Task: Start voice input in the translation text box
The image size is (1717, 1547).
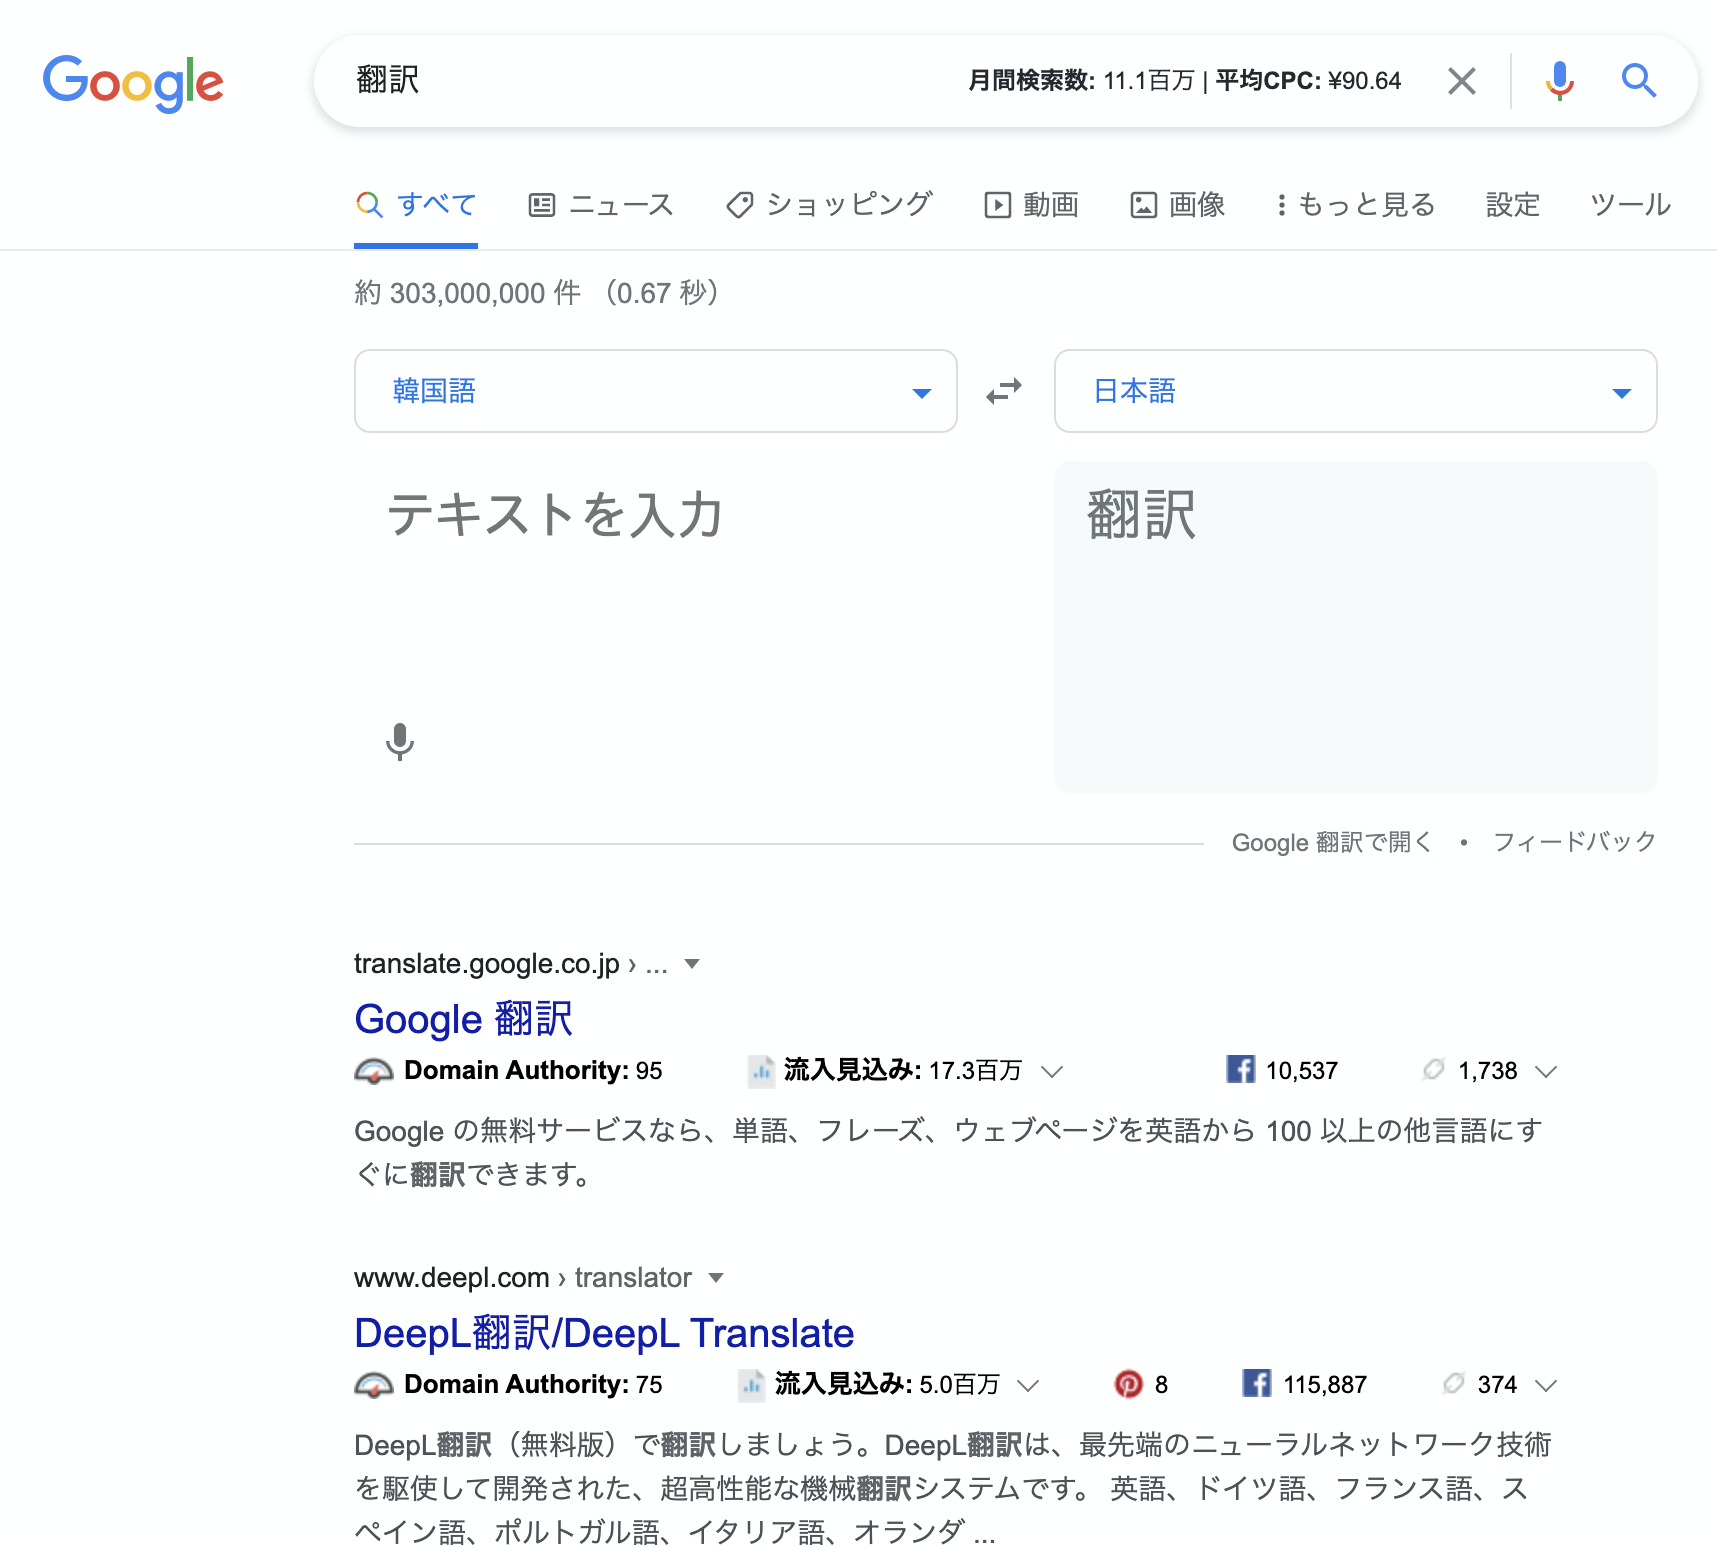Action: pos(400,742)
